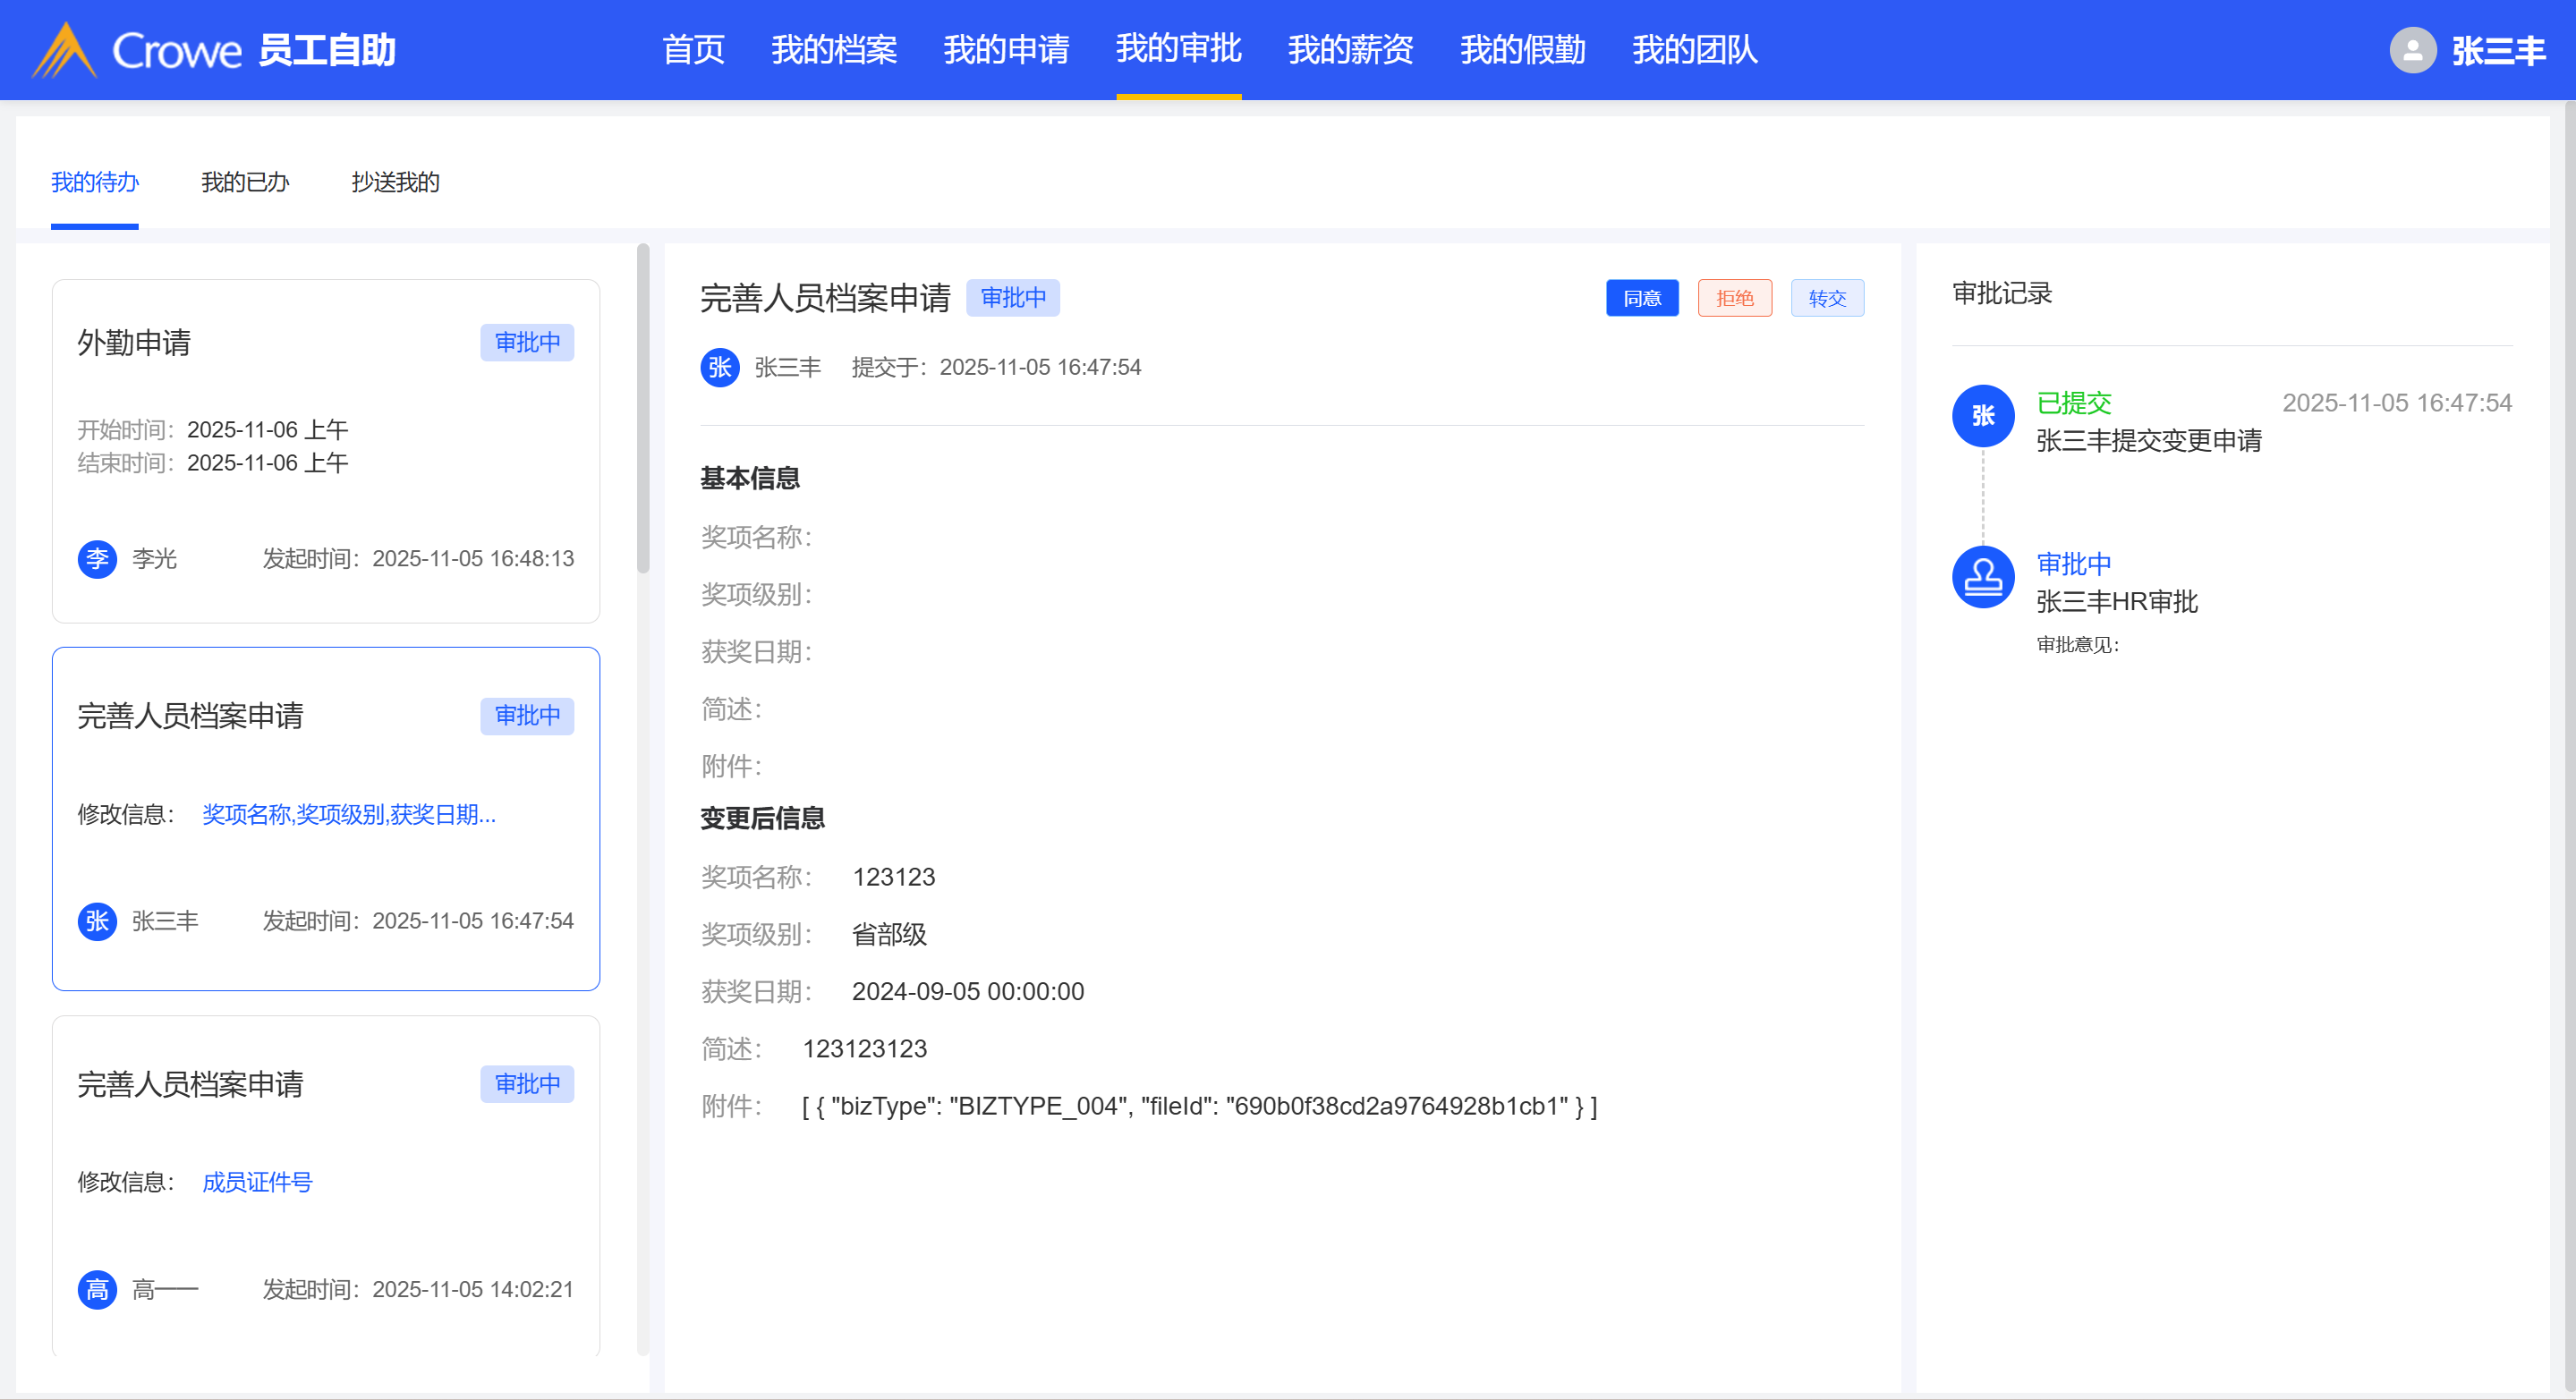Switch to 我的已办 tab
Screen dimensions: 2576x1400
tap(244, 182)
